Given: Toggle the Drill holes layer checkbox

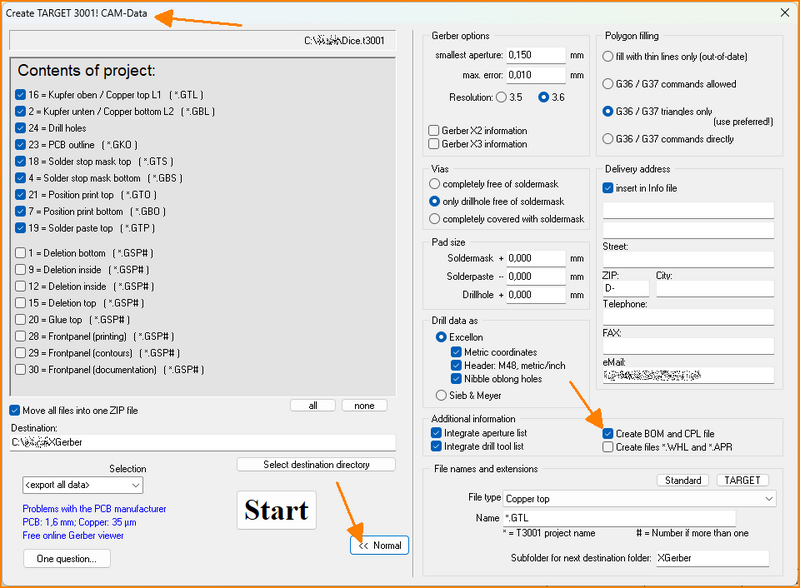Looking at the screenshot, I should (x=21, y=128).
